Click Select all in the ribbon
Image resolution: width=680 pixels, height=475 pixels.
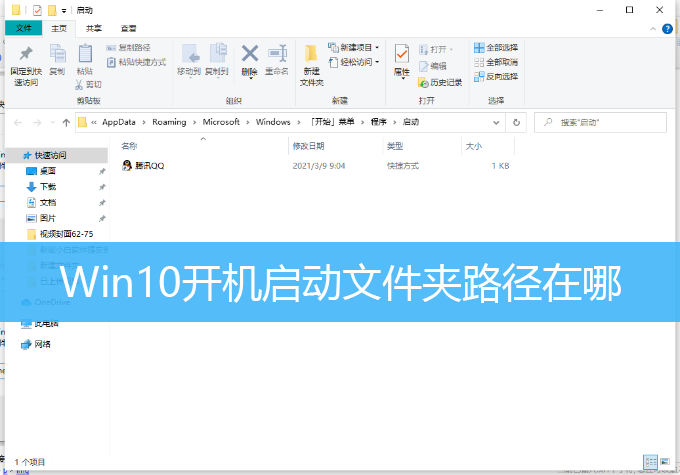496,47
